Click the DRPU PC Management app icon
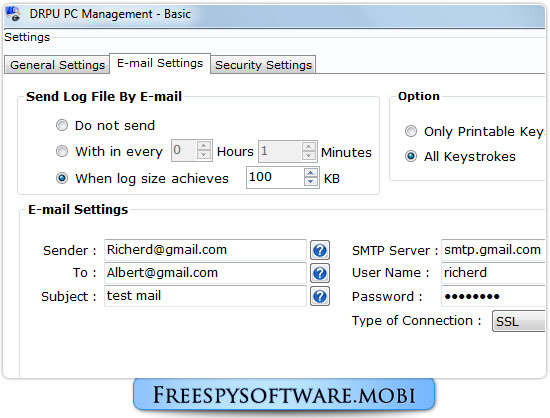Viewport: 550px width, 418px height. pyautogui.click(x=13, y=14)
